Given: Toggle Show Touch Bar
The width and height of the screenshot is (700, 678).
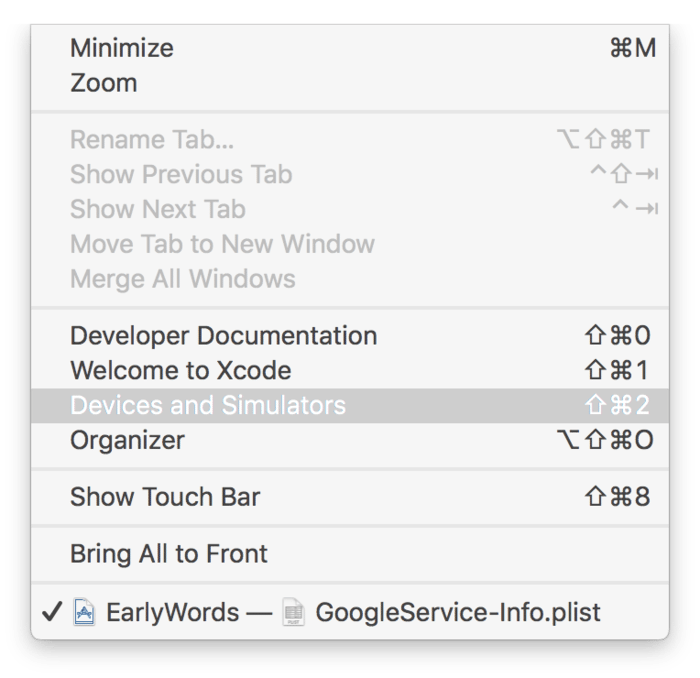Looking at the screenshot, I should click(165, 497).
